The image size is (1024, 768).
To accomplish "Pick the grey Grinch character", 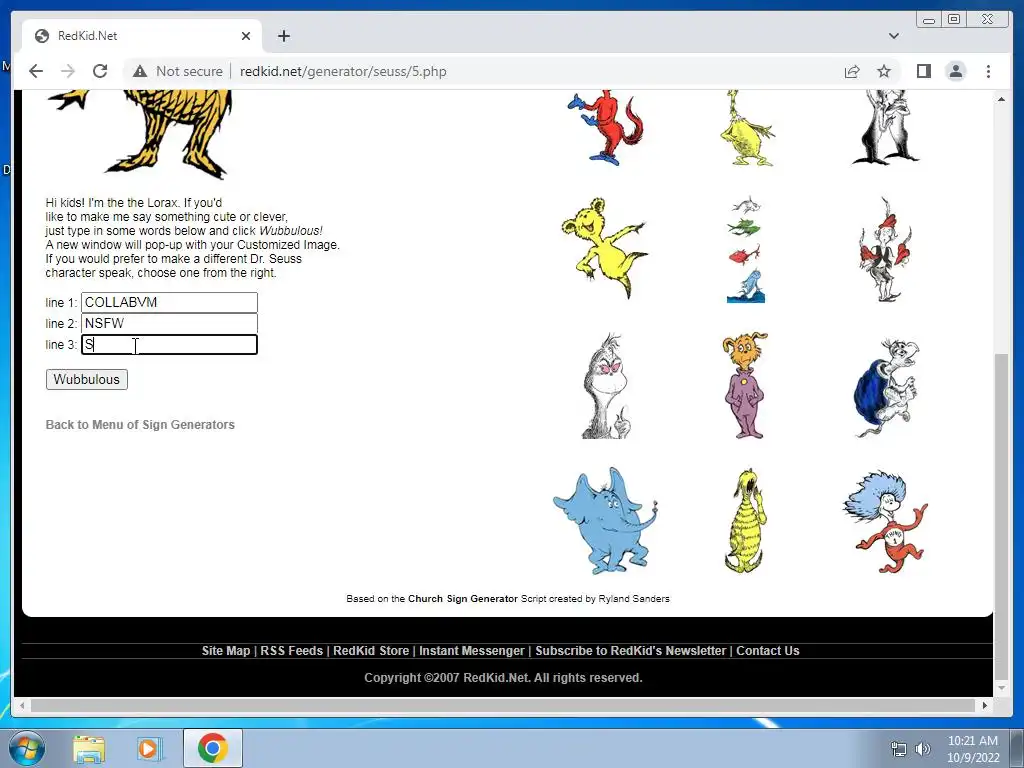I will click(607, 385).
